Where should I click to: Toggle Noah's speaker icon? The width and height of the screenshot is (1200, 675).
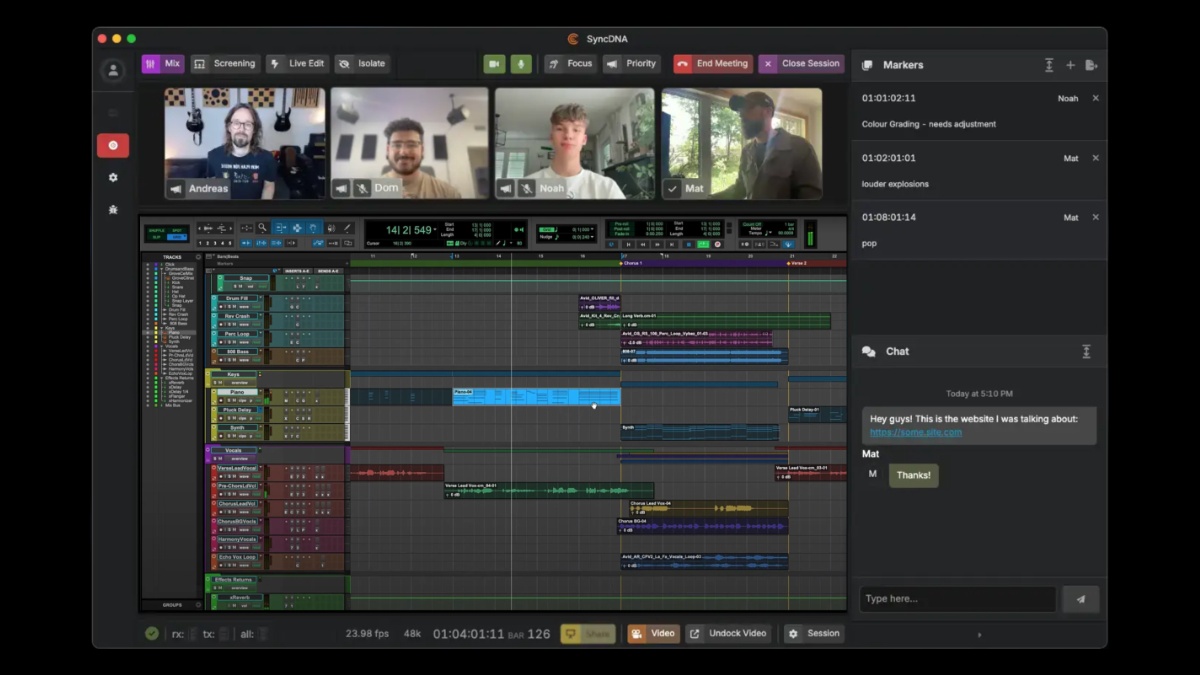(x=506, y=188)
